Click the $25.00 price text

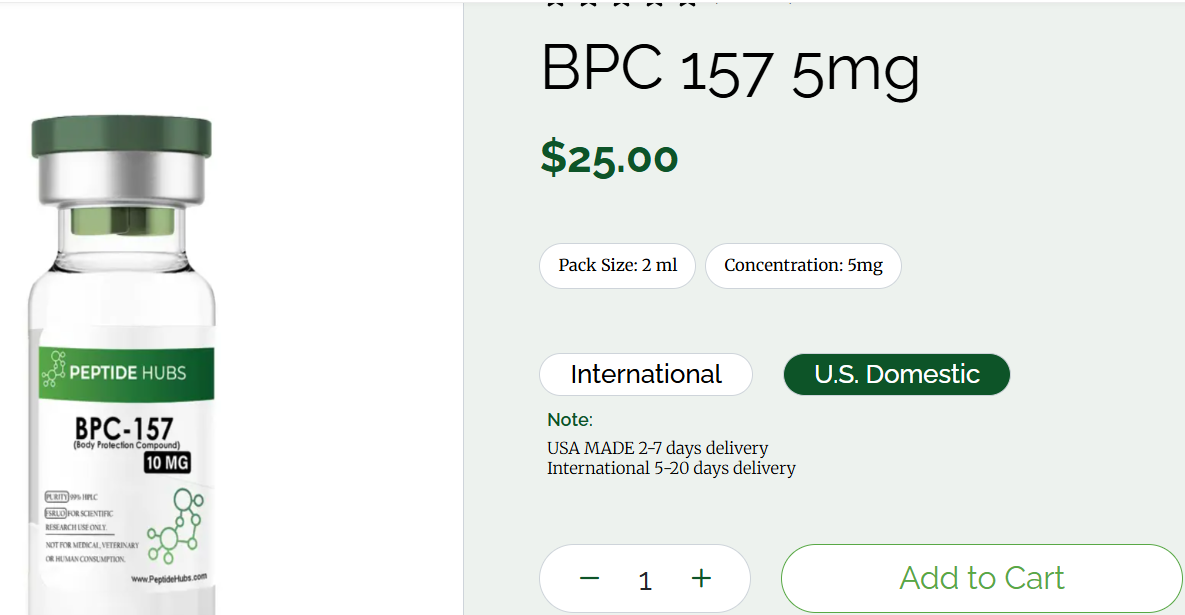coord(609,157)
